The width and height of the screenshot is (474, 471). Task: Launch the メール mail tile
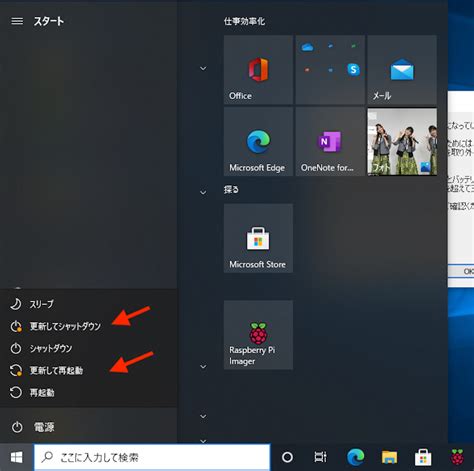click(402, 70)
